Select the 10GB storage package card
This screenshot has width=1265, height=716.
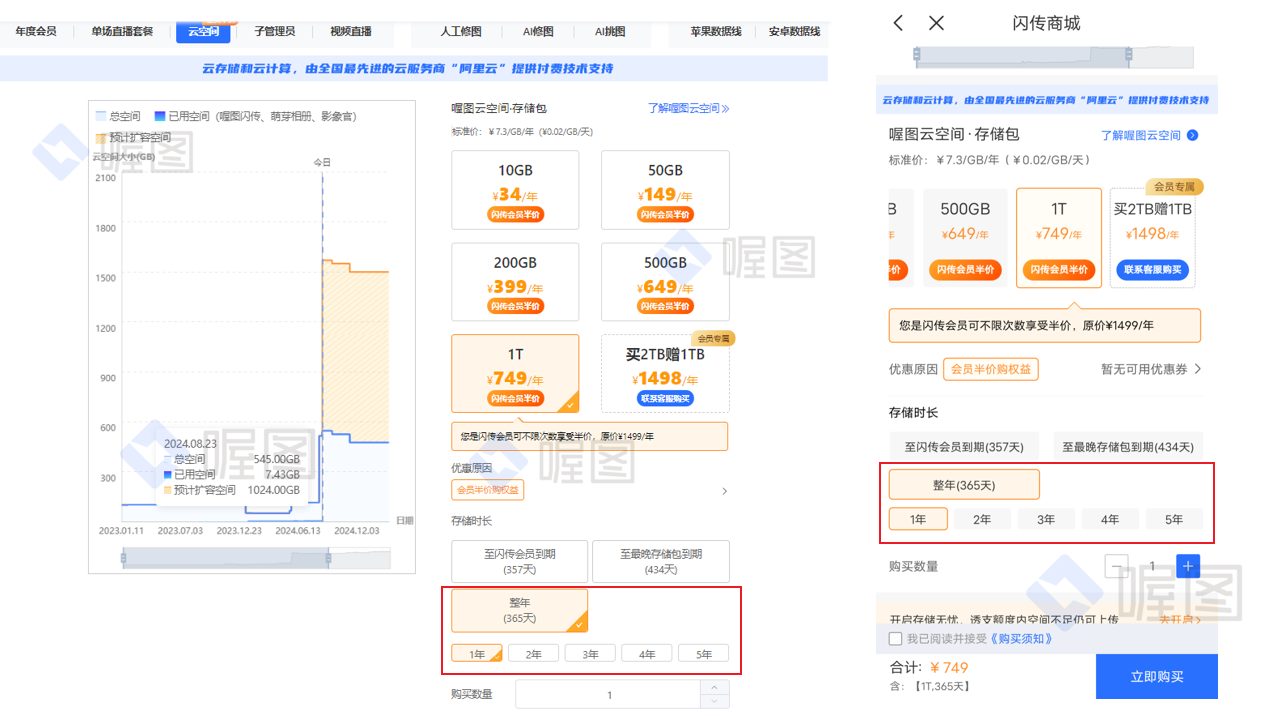[515, 190]
